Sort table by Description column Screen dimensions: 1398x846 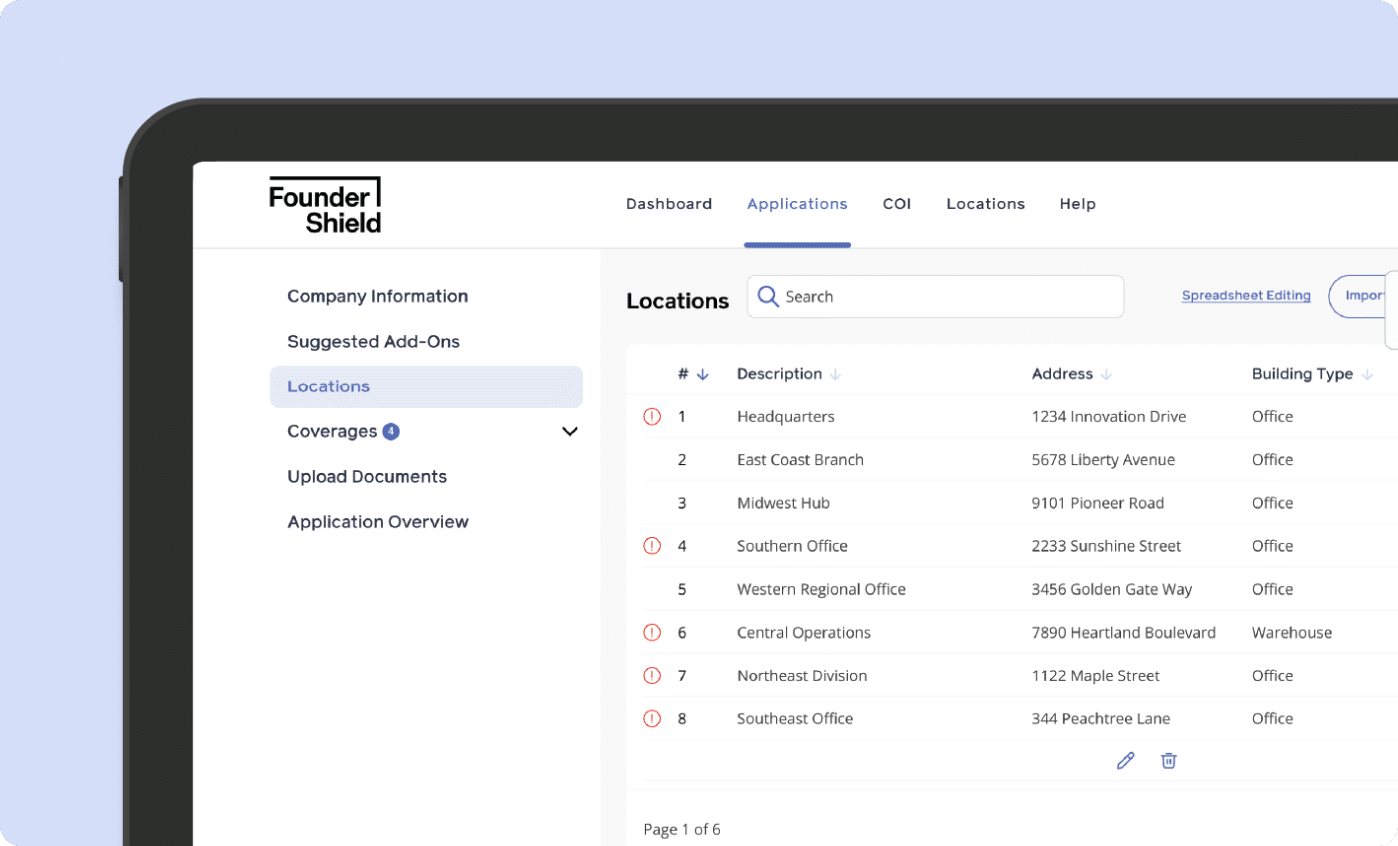[835, 375]
